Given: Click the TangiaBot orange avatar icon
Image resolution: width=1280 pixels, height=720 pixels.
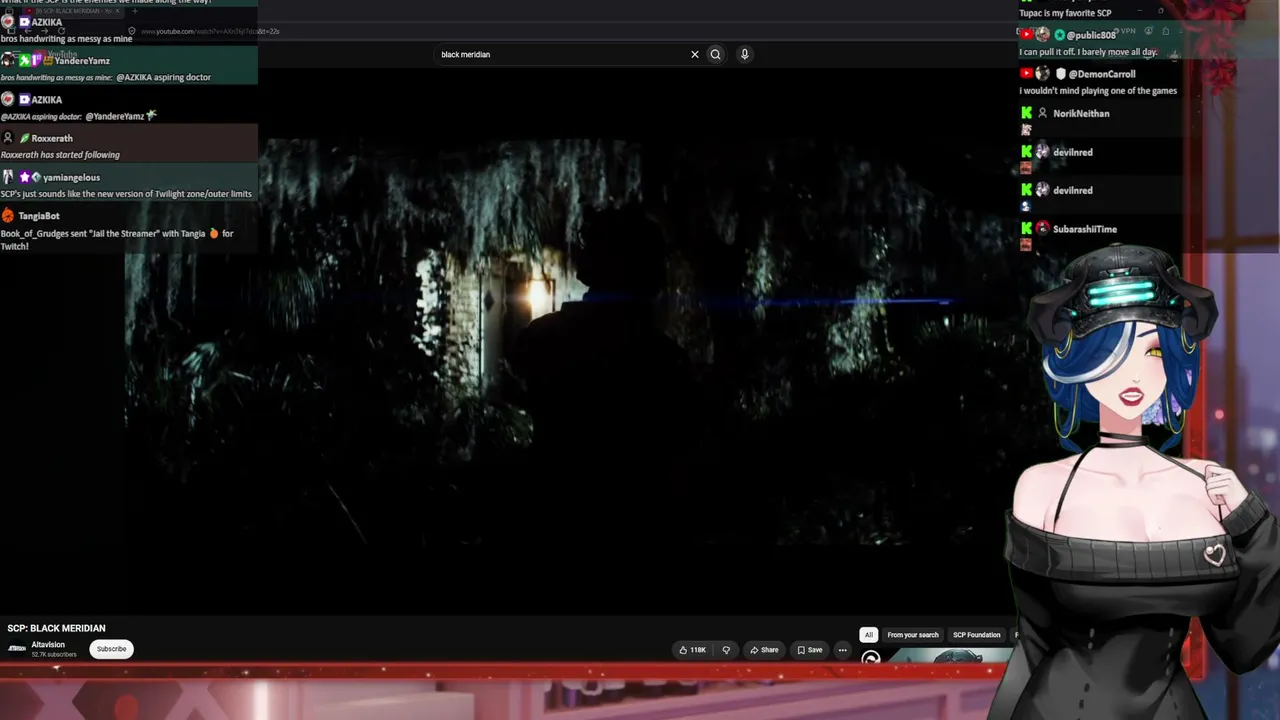Looking at the screenshot, I should point(8,216).
